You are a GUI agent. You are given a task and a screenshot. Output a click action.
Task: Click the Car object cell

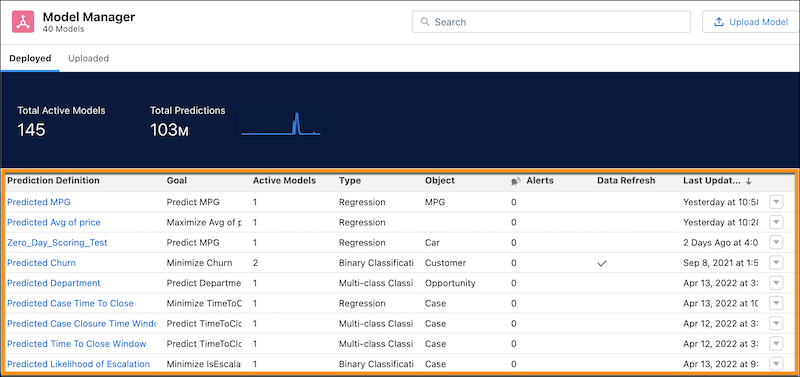pos(432,242)
